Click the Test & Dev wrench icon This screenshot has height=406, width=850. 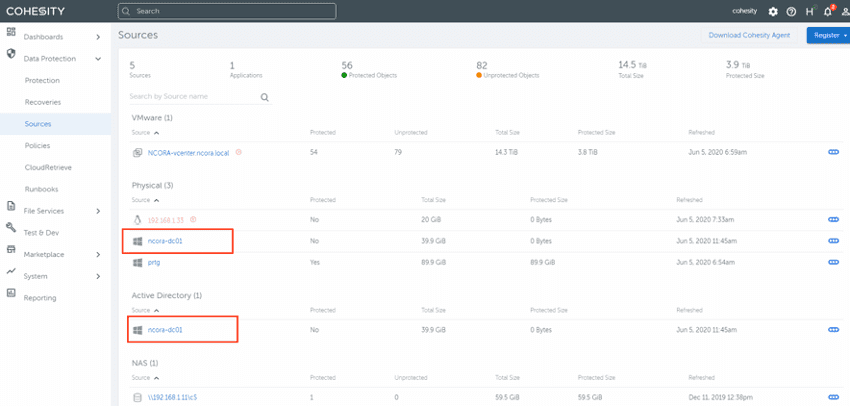coord(11,227)
